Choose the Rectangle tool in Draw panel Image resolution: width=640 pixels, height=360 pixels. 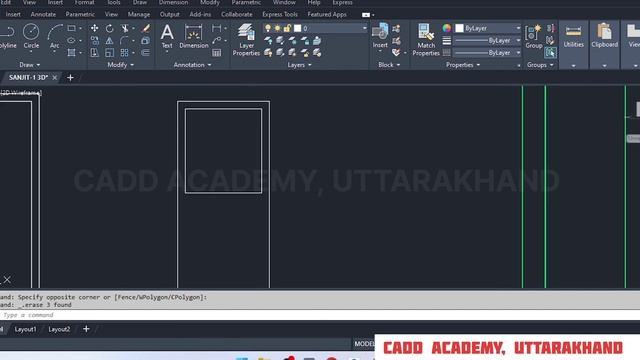[x=71, y=28]
